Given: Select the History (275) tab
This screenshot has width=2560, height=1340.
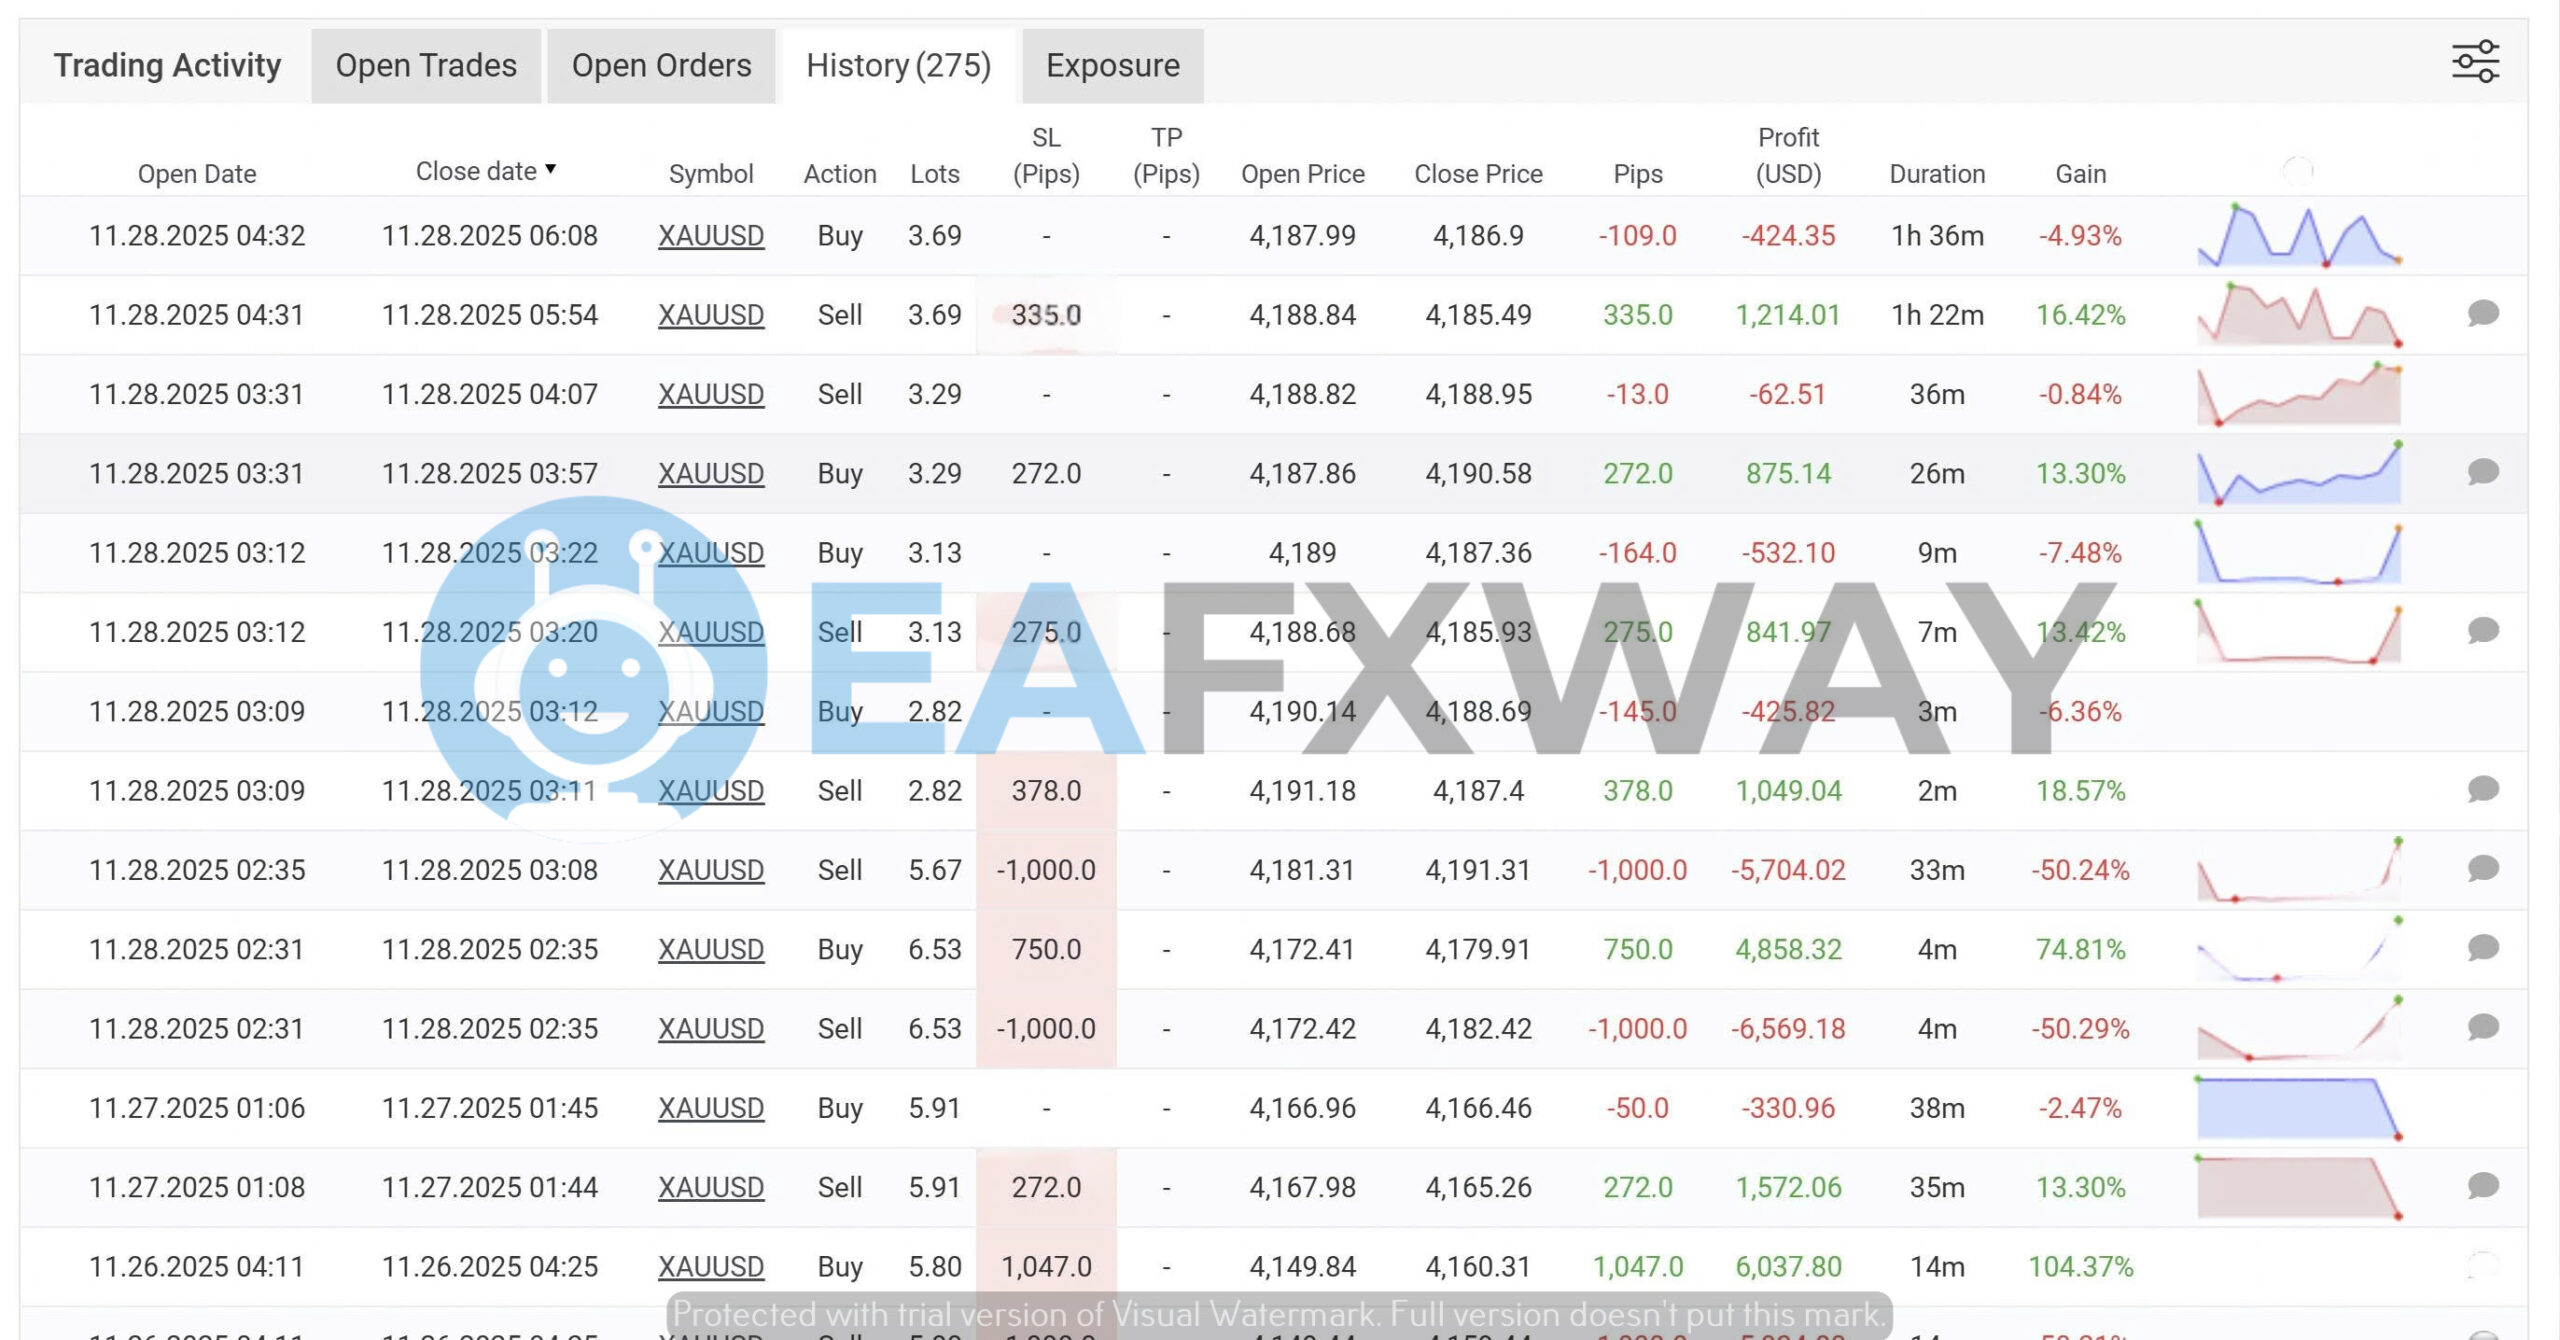Looking at the screenshot, I should [x=898, y=66].
